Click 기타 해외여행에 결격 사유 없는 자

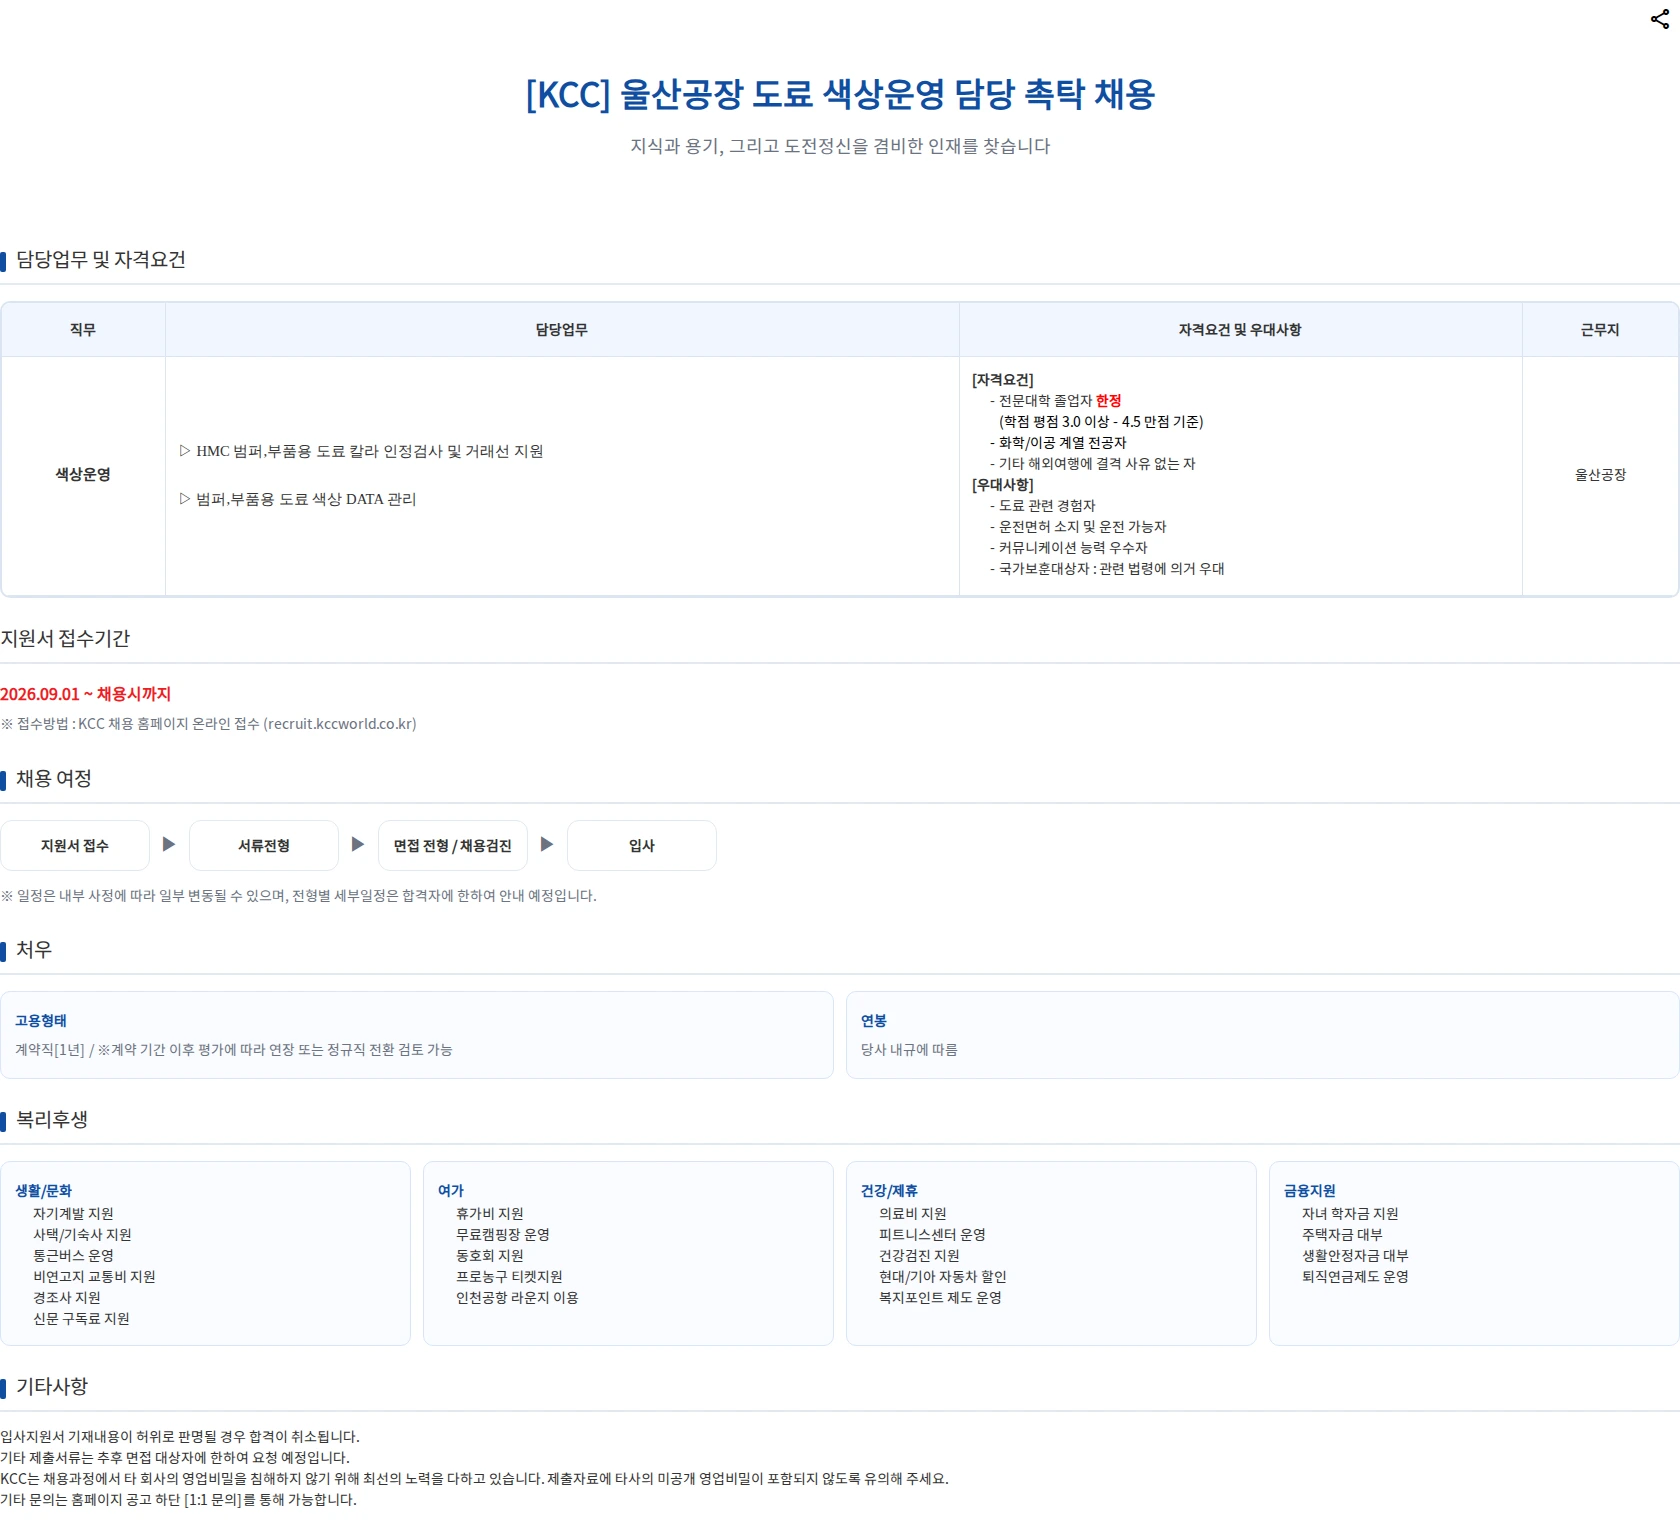click(1092, 464)
